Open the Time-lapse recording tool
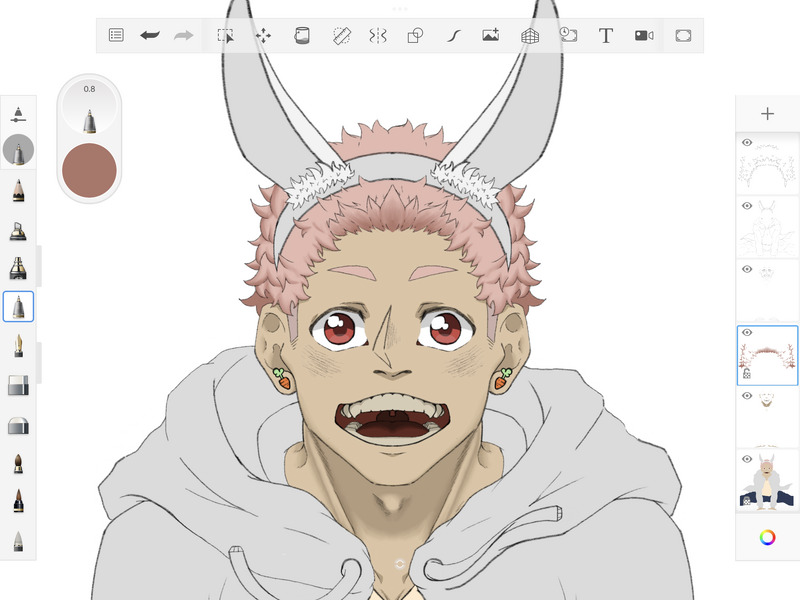 (x=568, y=35)
